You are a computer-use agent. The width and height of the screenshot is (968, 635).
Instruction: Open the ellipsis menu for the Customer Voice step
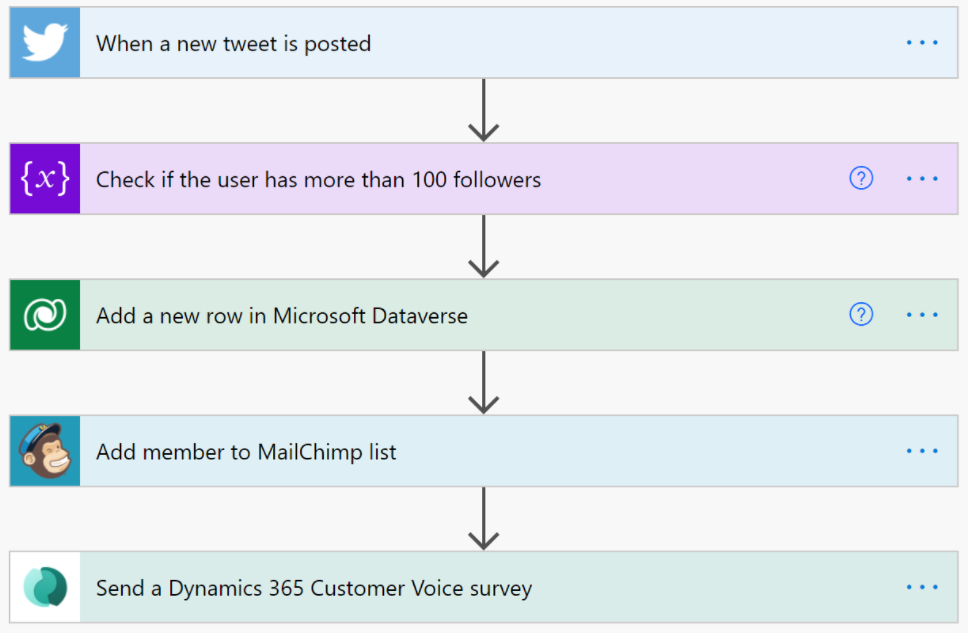921,587
